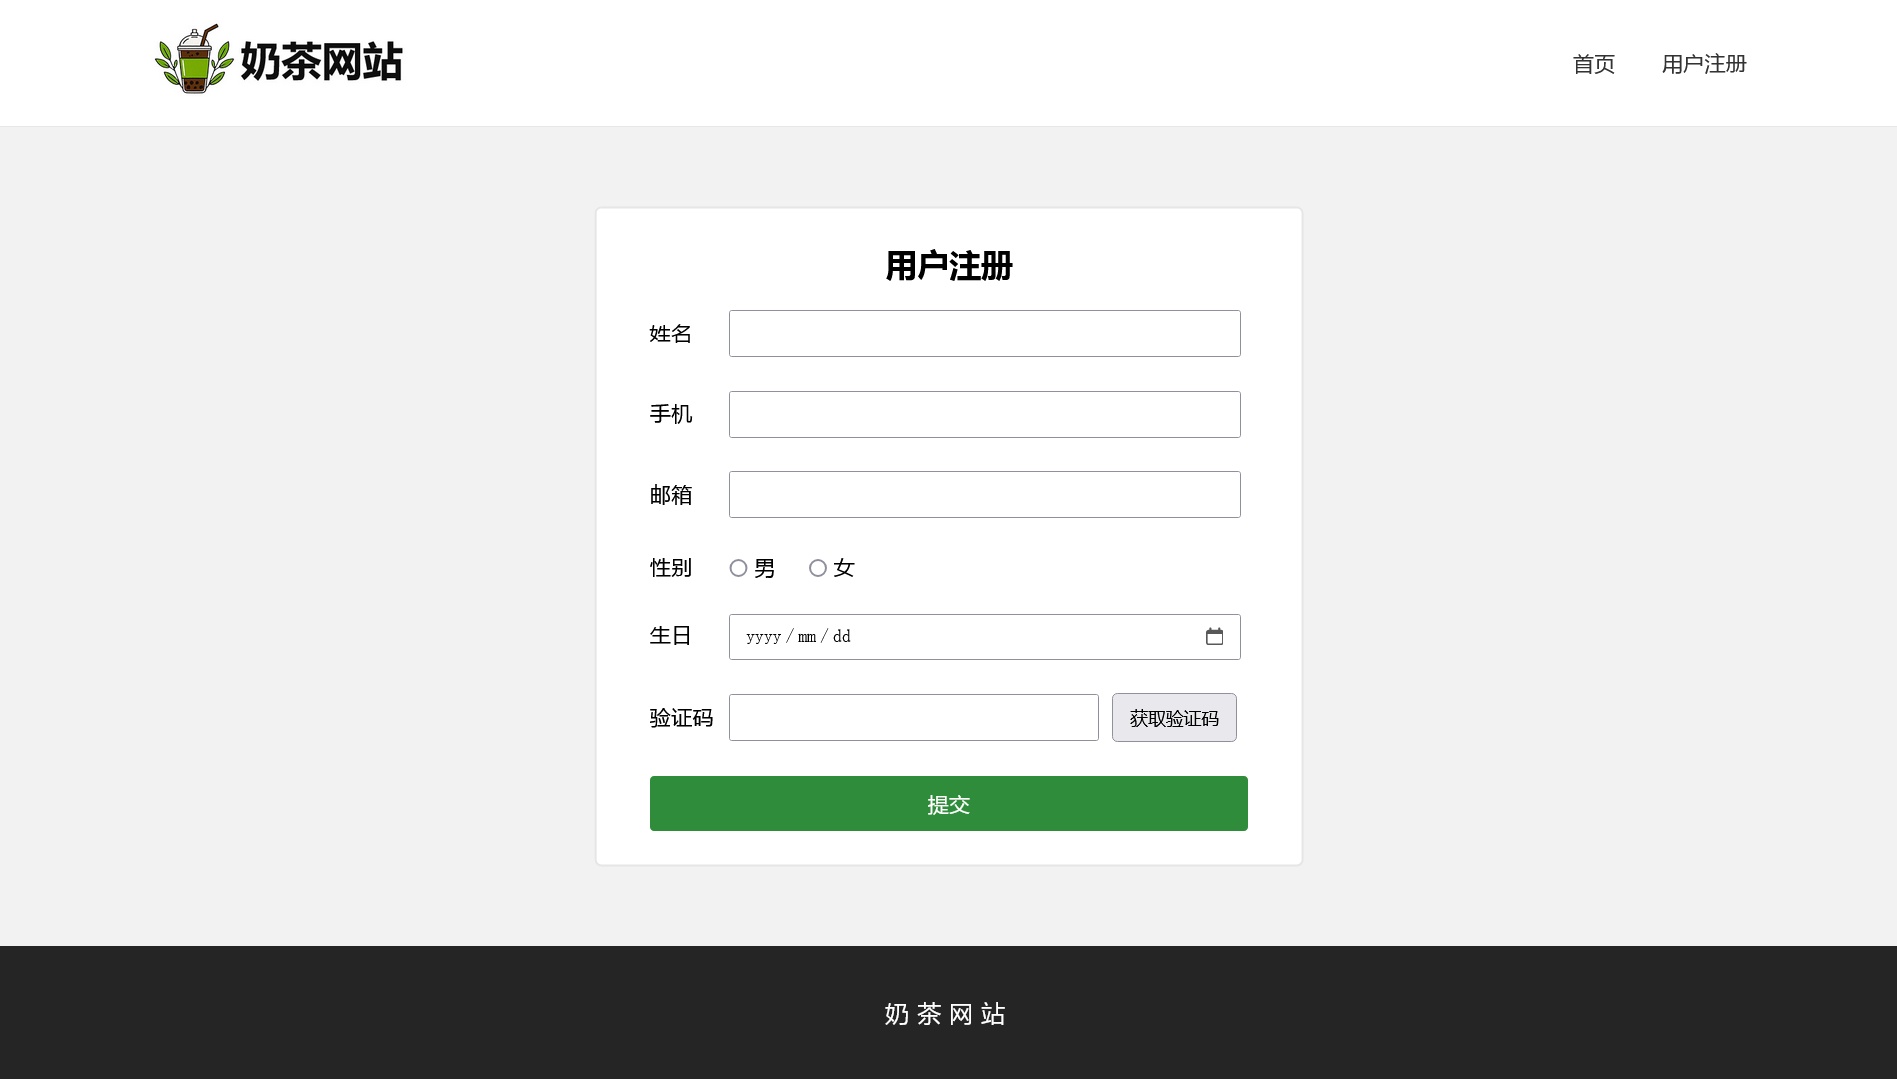Click the 奶茶网站 footer text
The image size is (1897, 1079).
[945, 1014]
